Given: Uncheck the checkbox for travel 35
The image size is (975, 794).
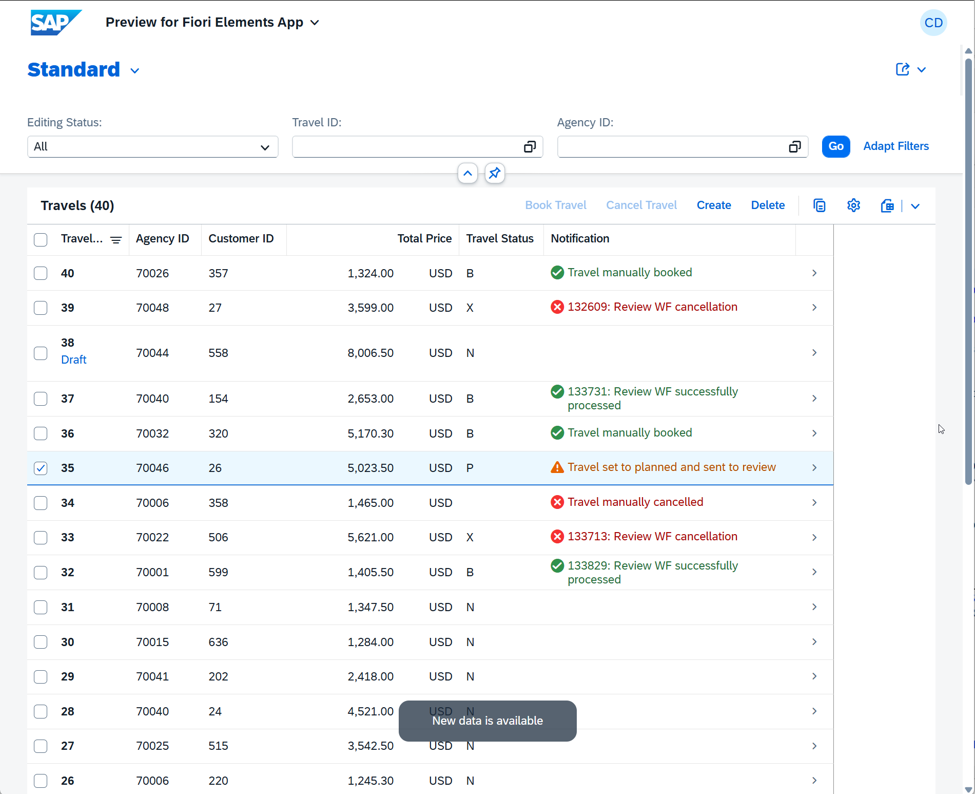Looking at the screenshot, I should (x=40, y=468).
